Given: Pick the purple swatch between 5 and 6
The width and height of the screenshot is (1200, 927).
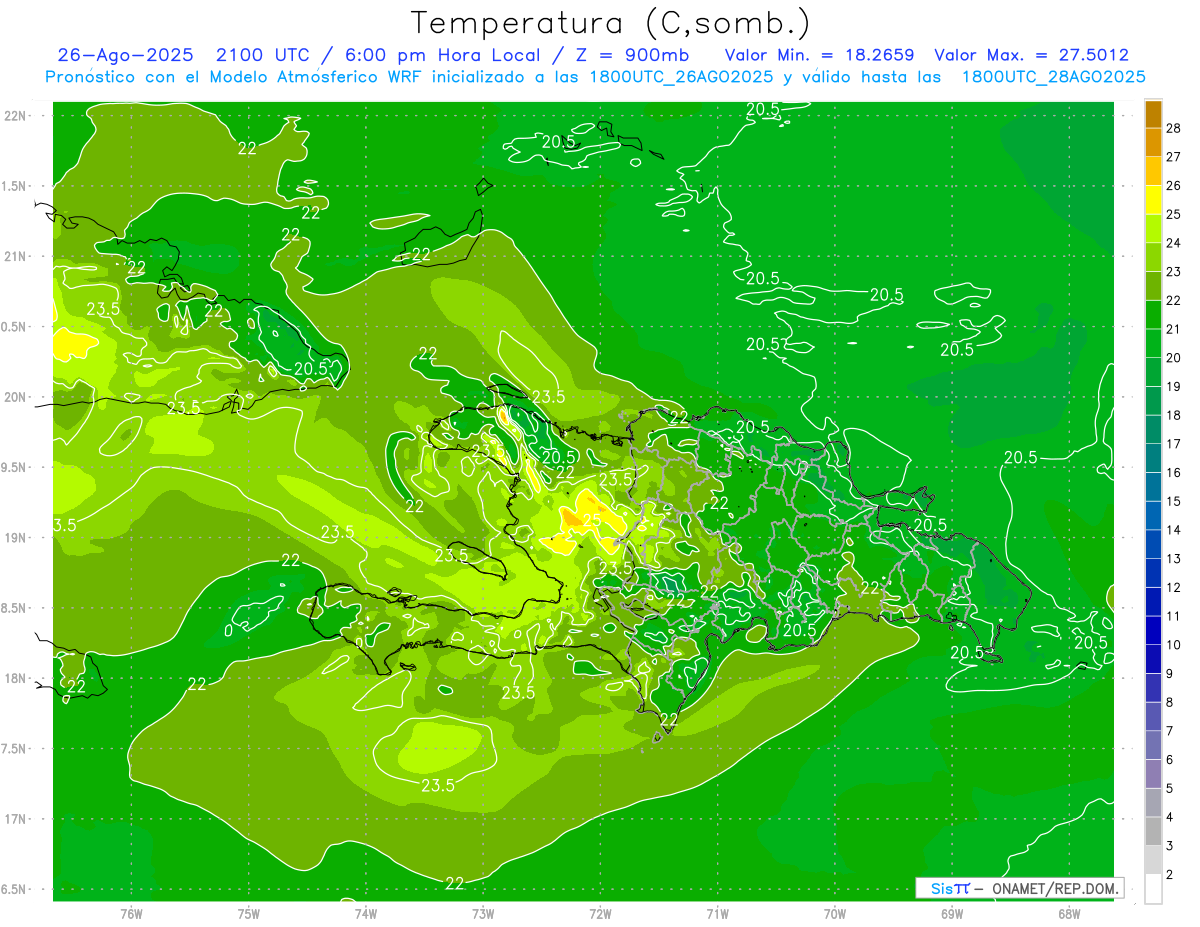Looking at the screenshot, I should 1153,774.
